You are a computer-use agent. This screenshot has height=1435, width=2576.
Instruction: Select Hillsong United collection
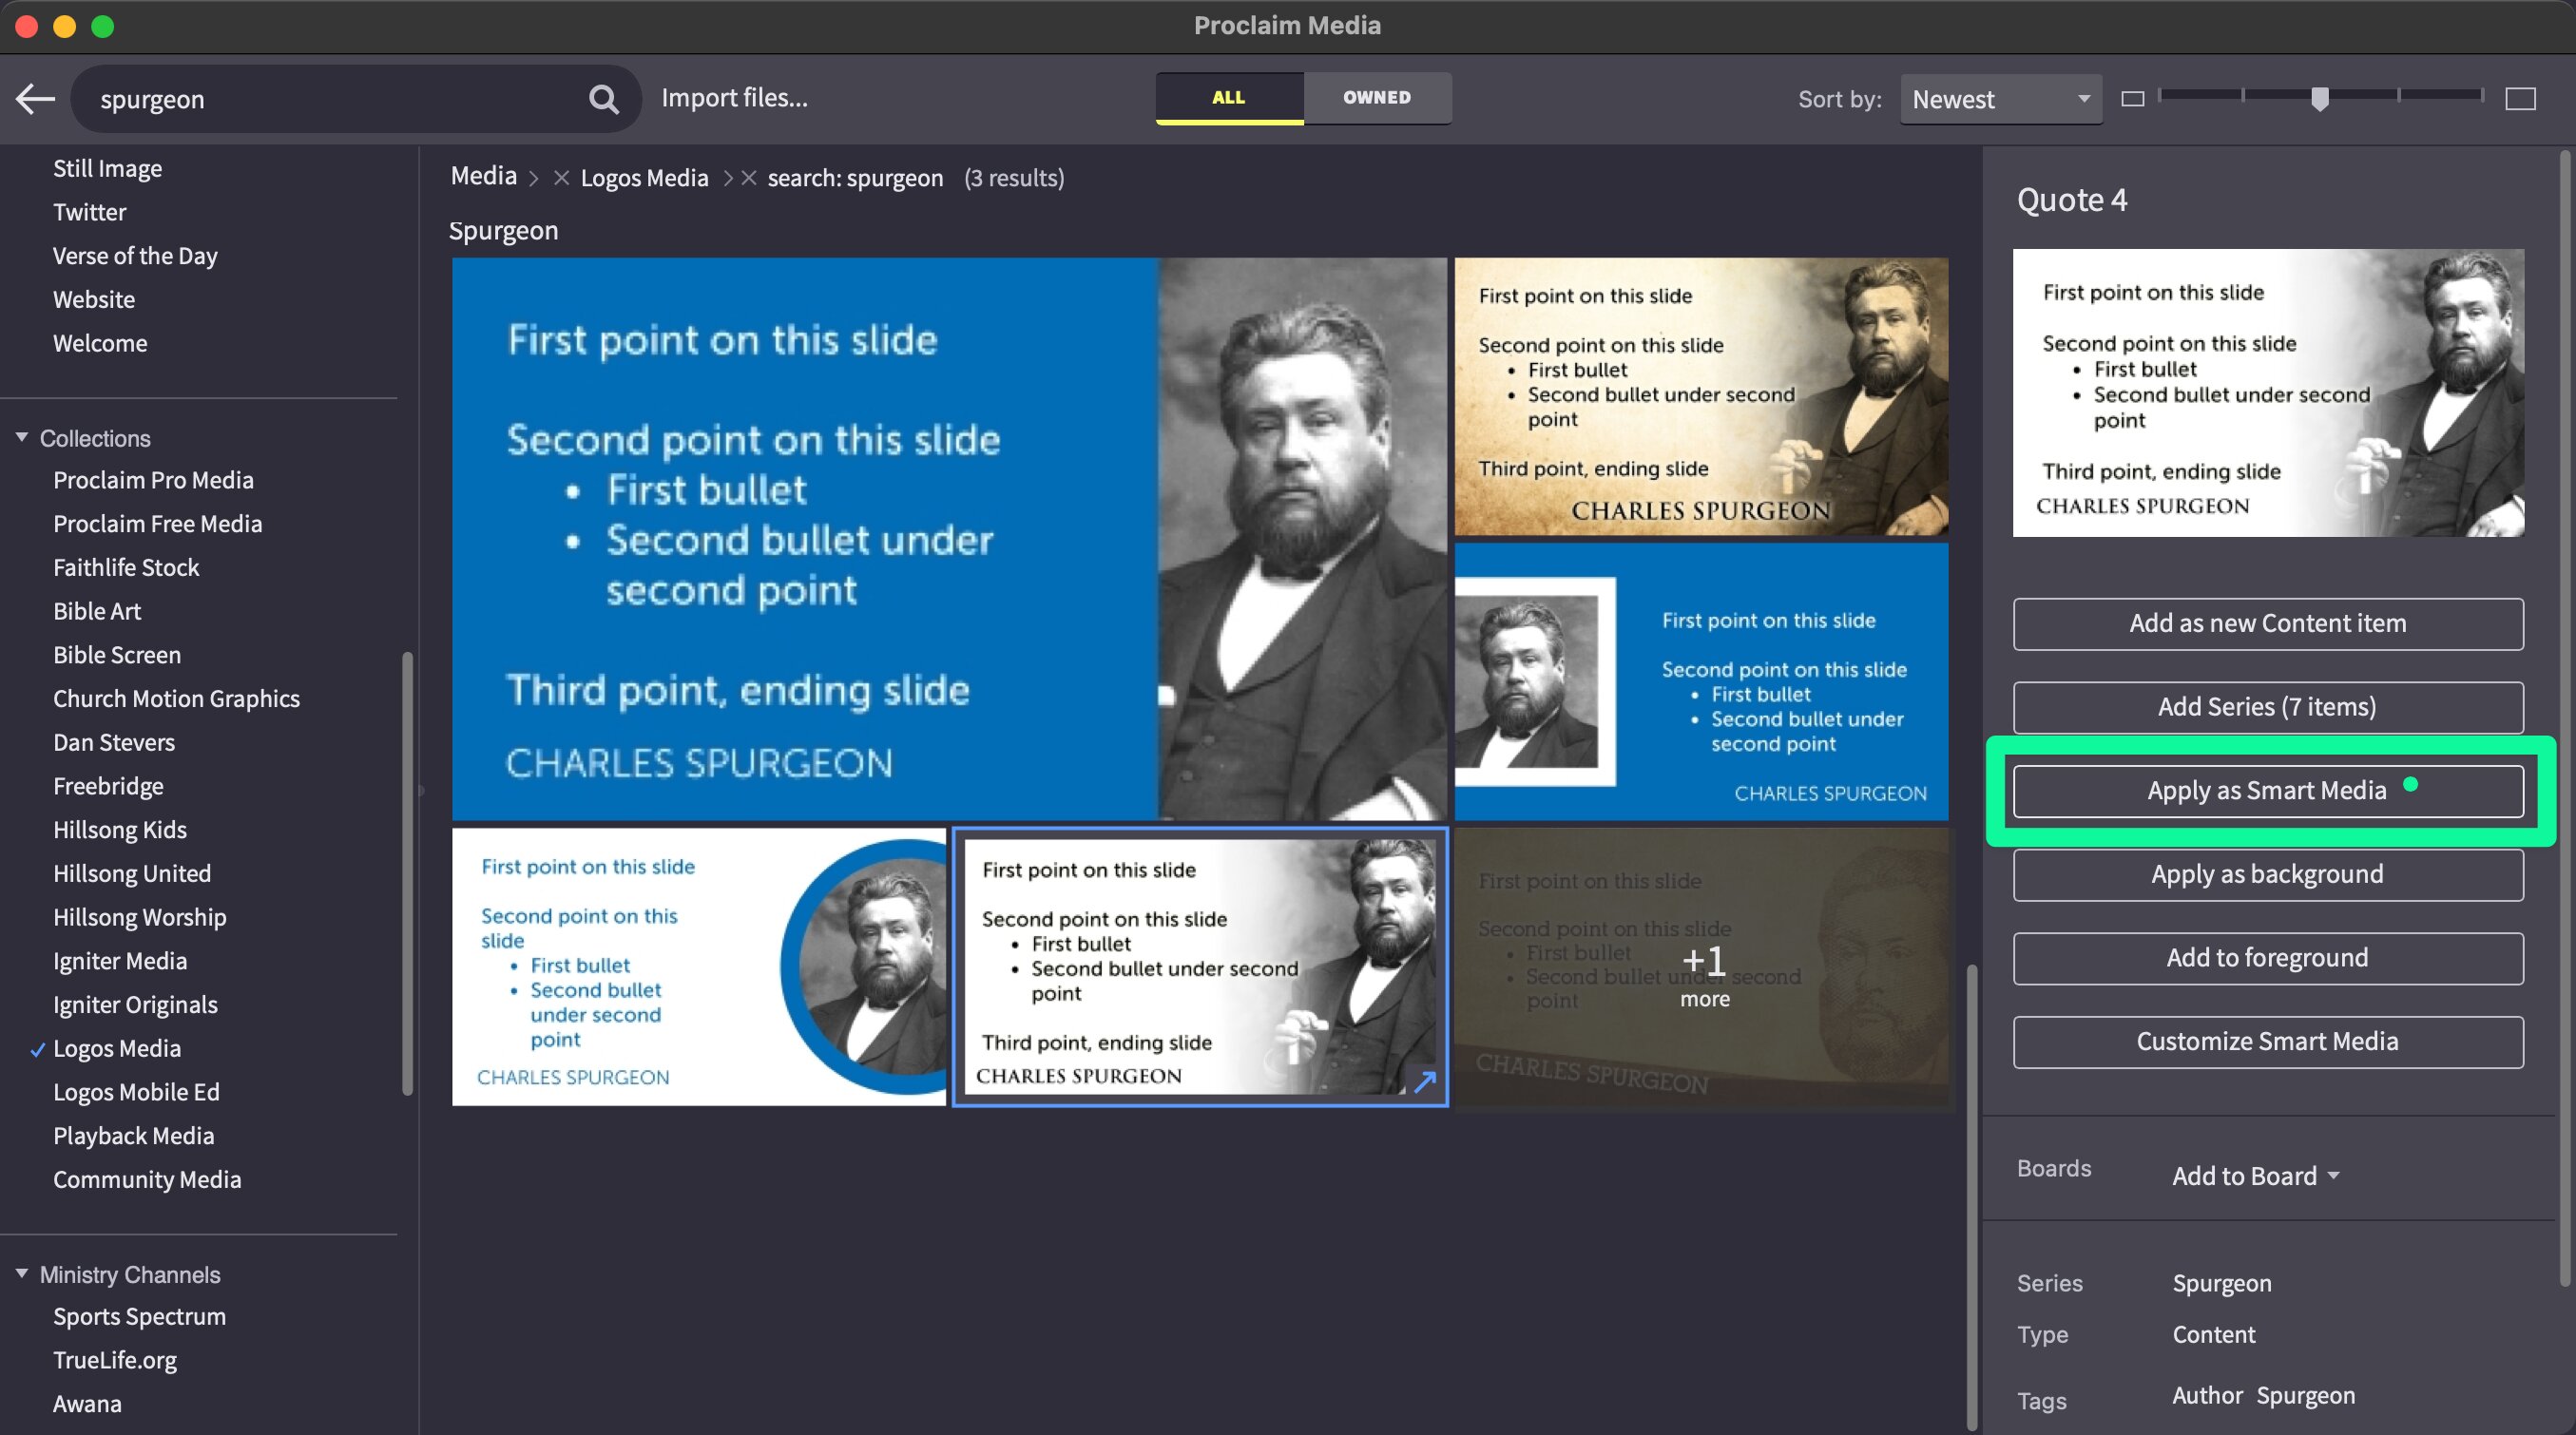coord(132,873)
